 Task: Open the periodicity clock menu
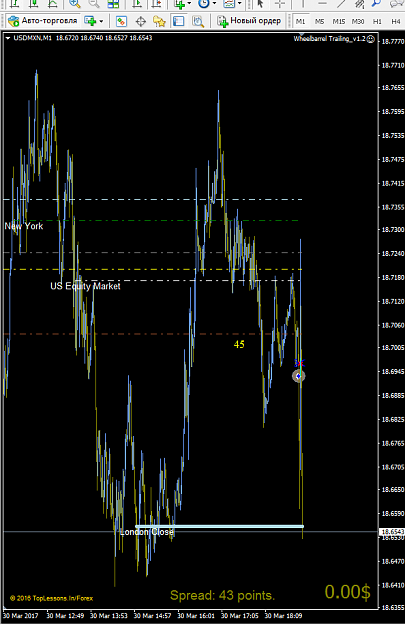(x=204, y=4)
